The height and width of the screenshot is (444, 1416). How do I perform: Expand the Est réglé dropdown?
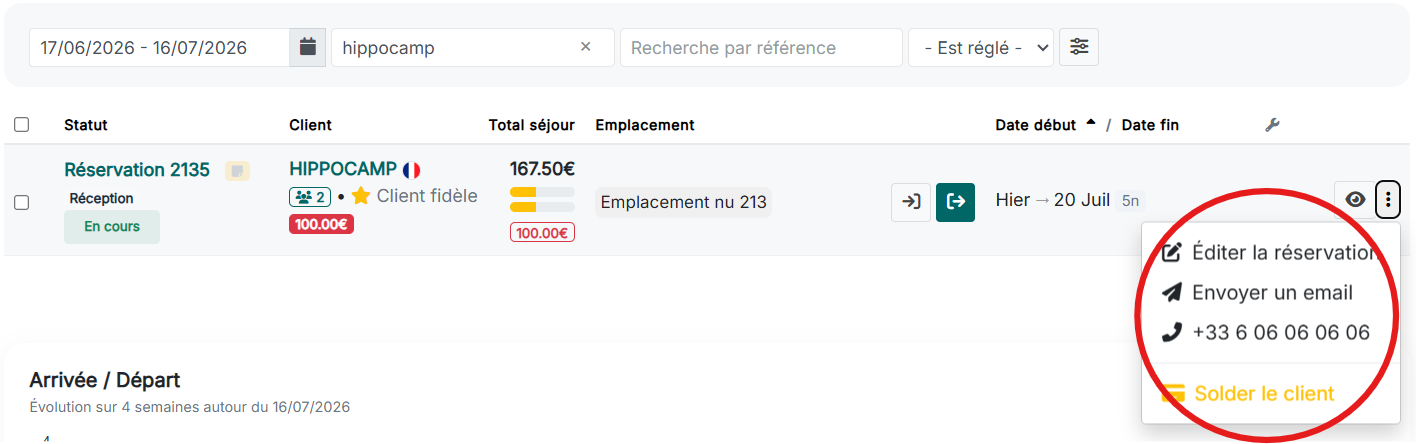pos(981,47)
